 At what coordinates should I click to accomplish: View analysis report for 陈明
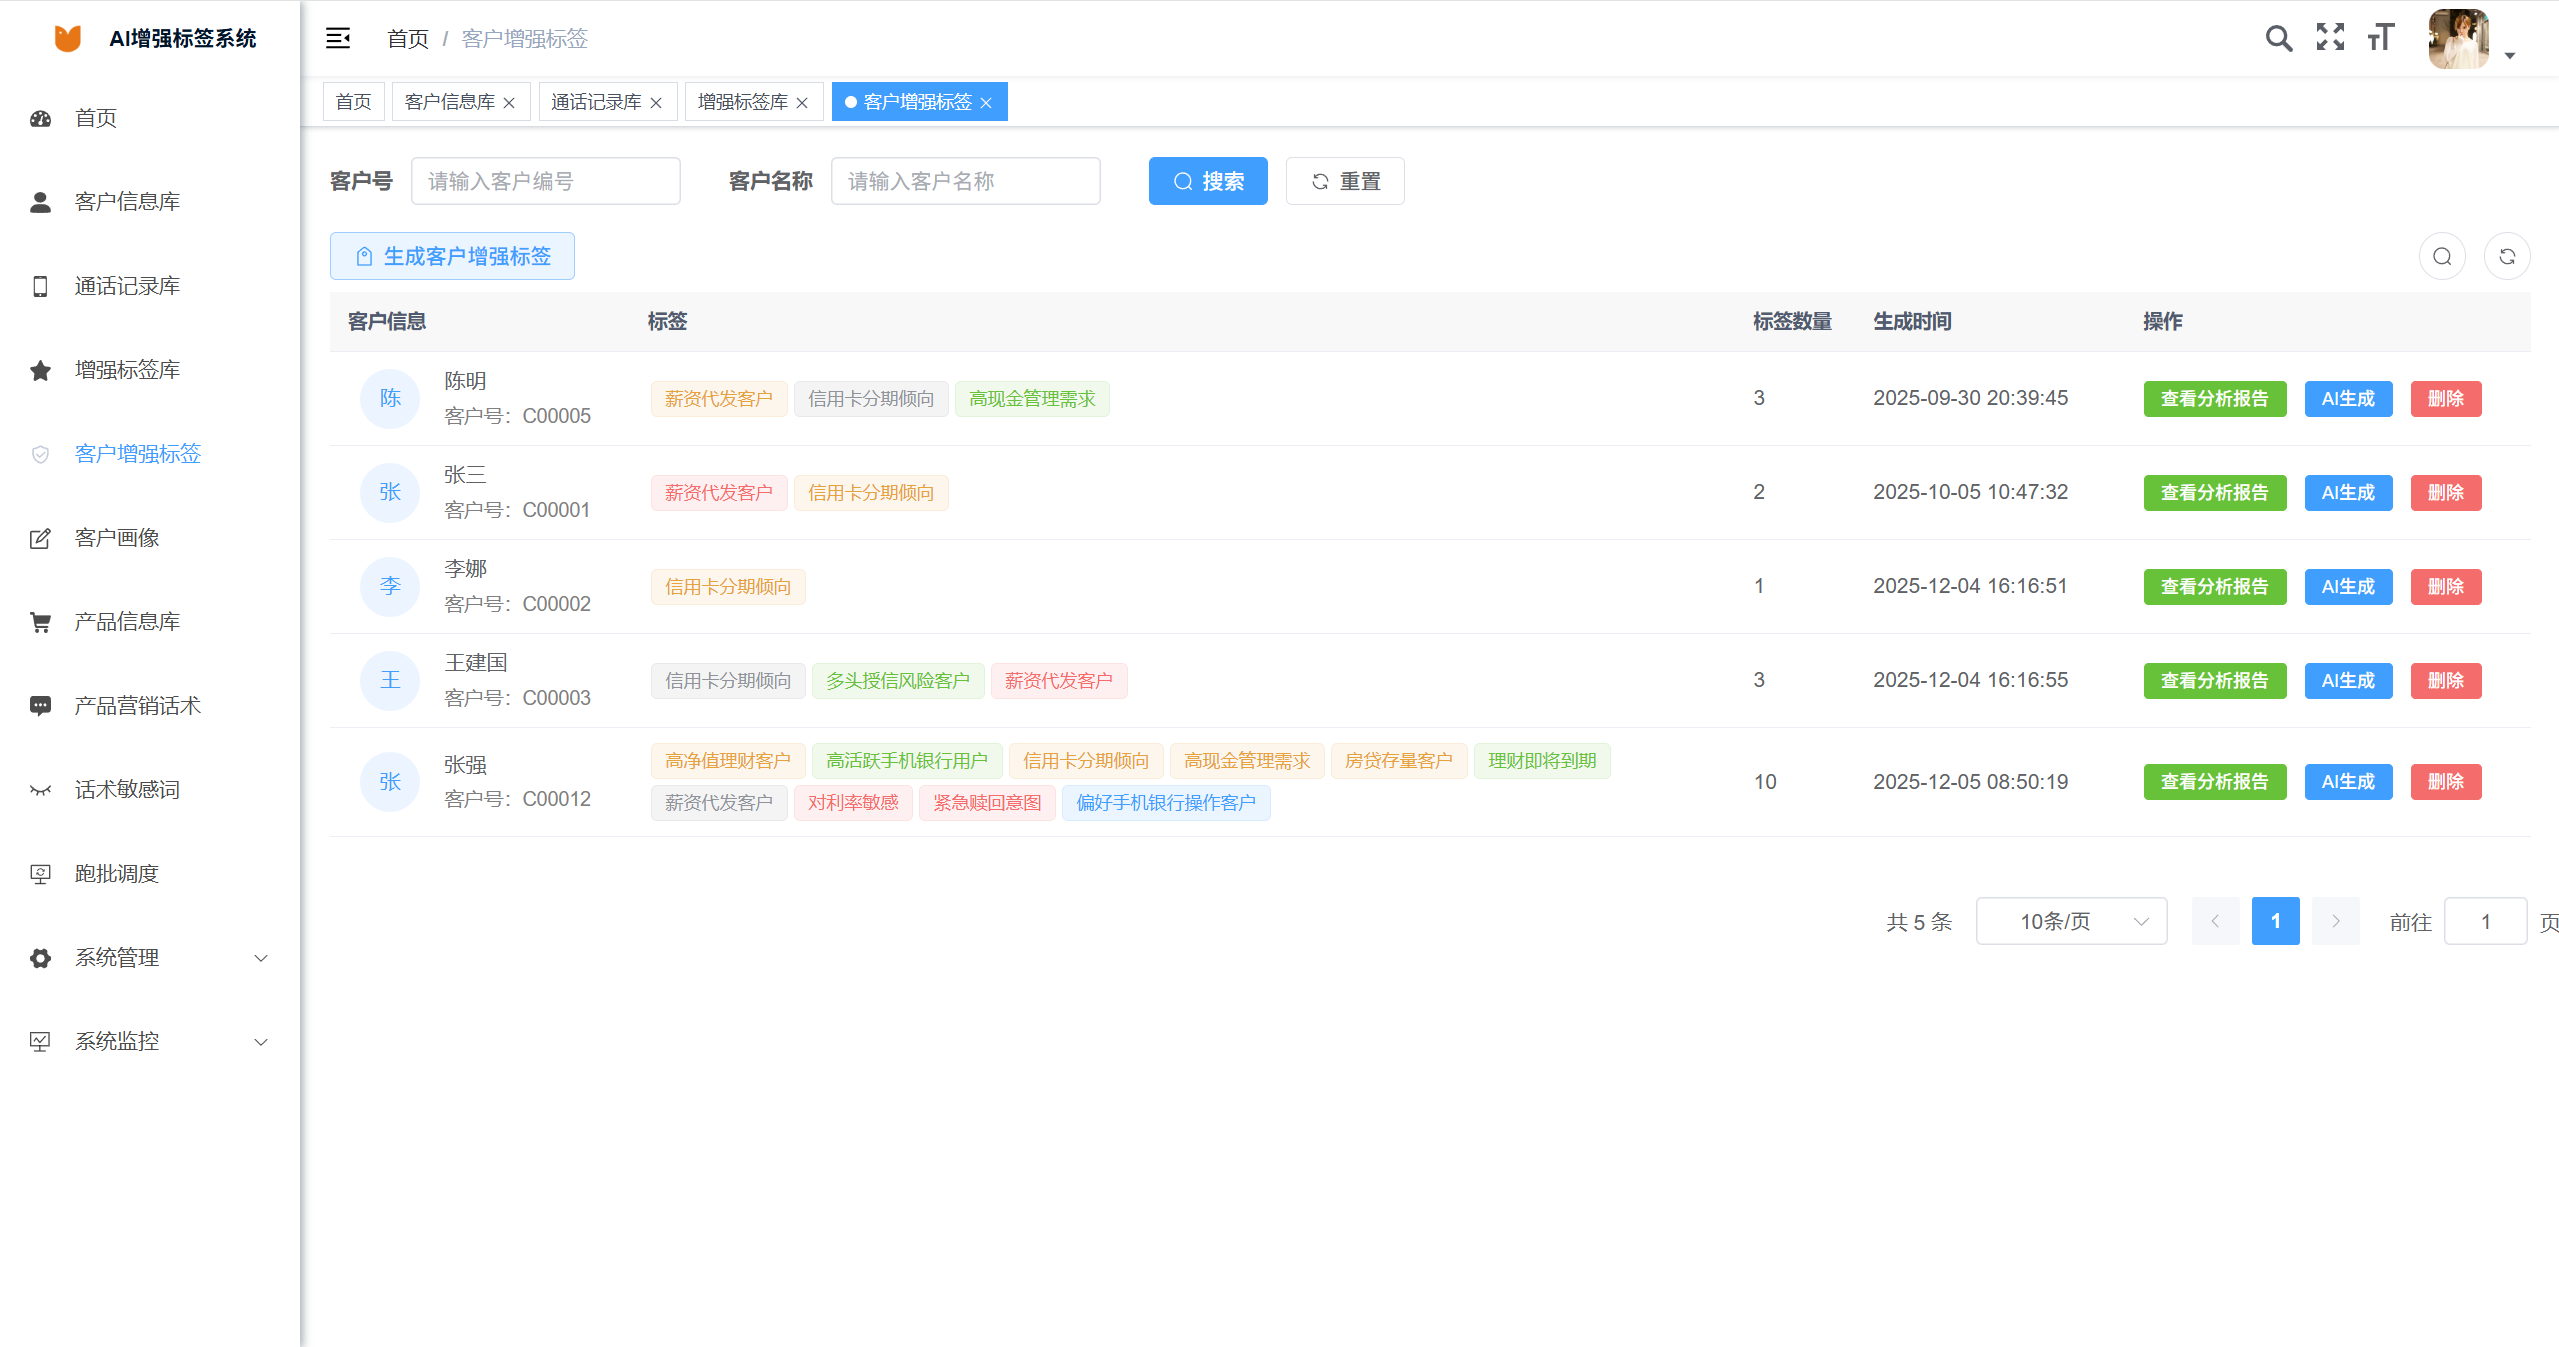(x=2214, y=399)
